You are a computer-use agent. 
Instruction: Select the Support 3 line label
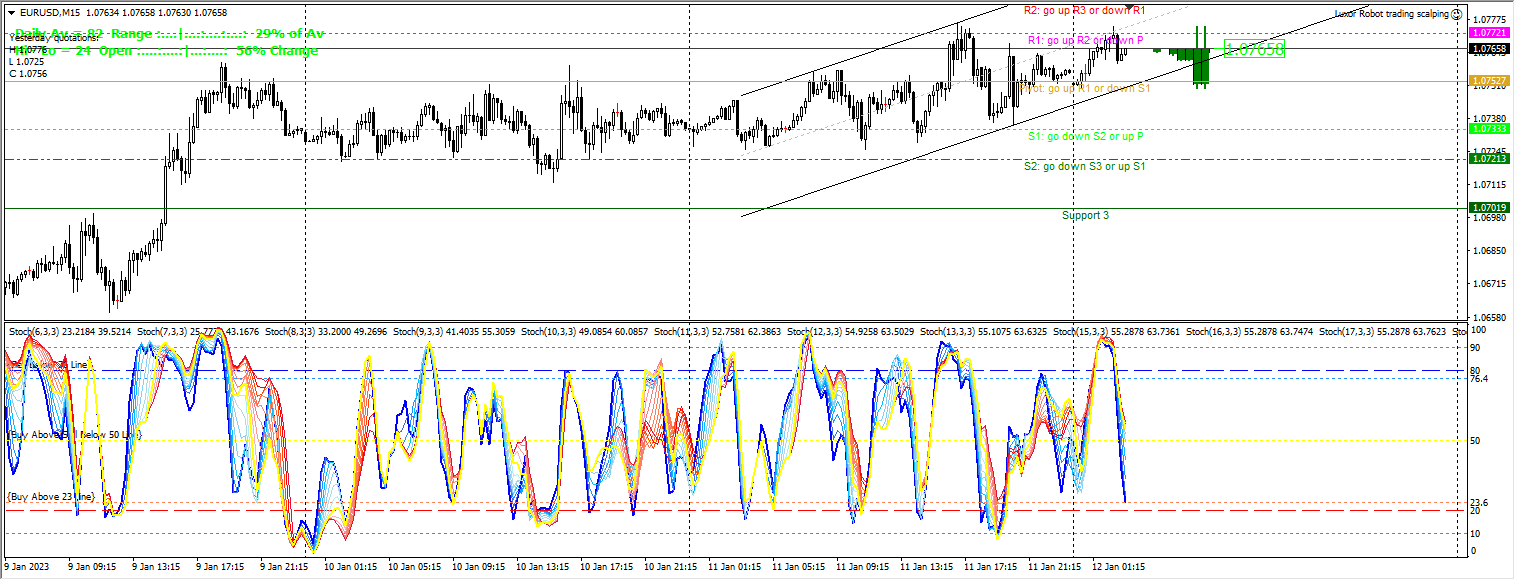(1085, 216)
